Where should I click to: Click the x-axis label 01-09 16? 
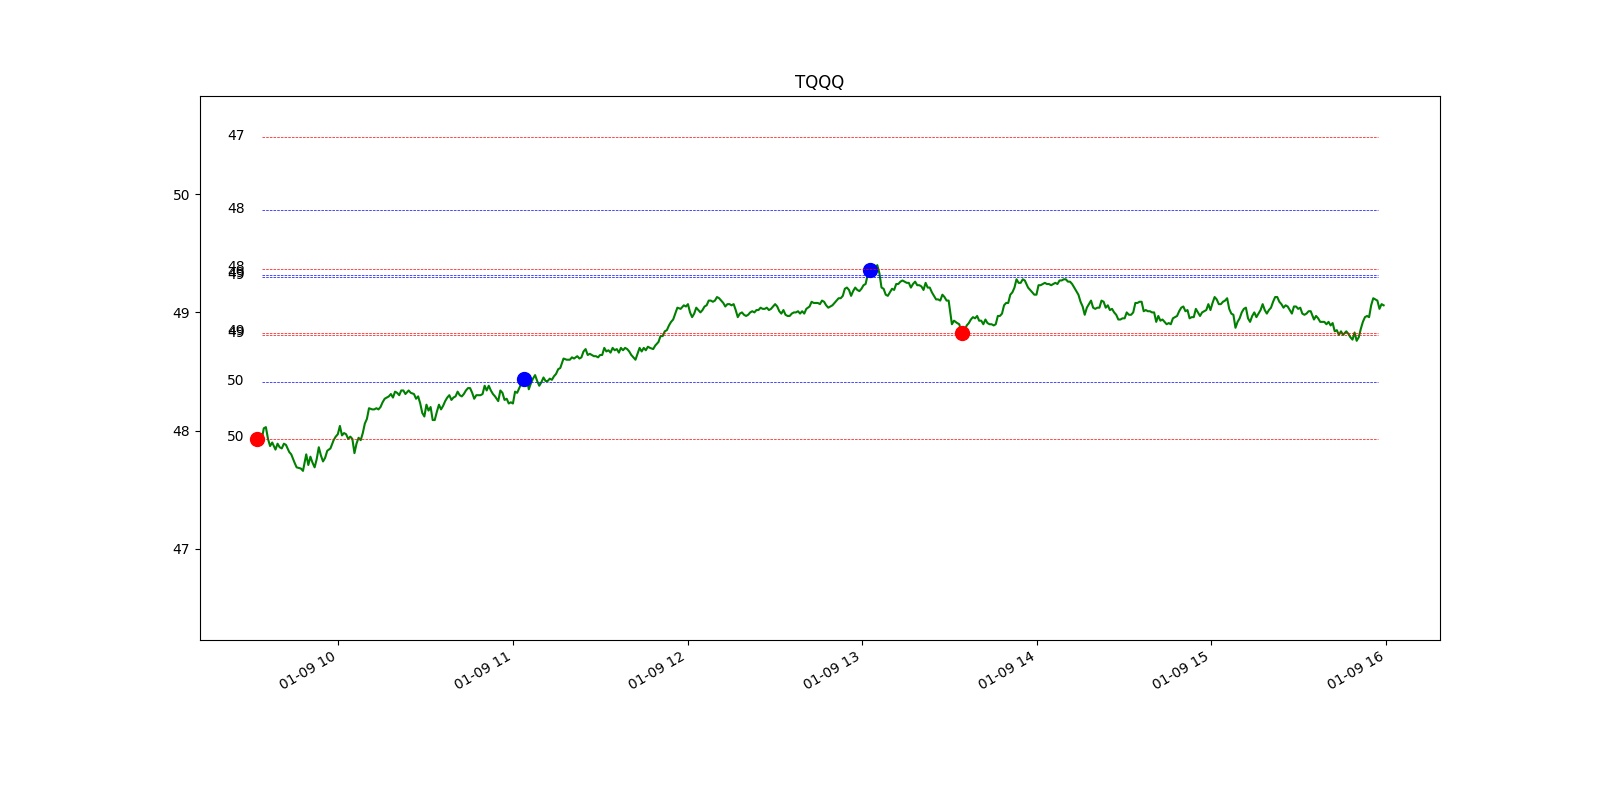[1356, 669]
